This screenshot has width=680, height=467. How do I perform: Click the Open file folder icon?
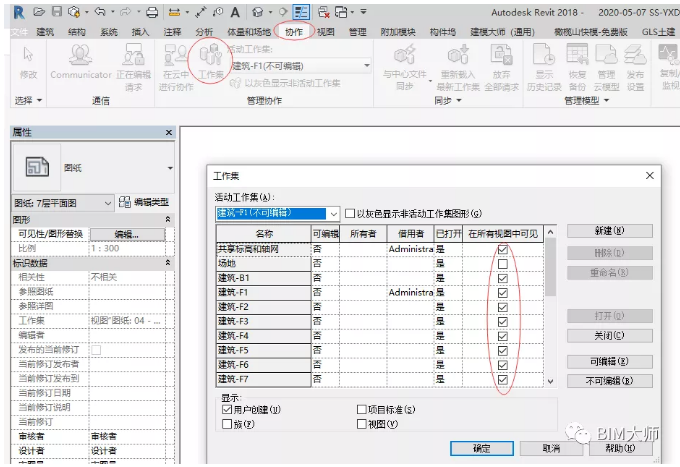[x=39, y=12]
